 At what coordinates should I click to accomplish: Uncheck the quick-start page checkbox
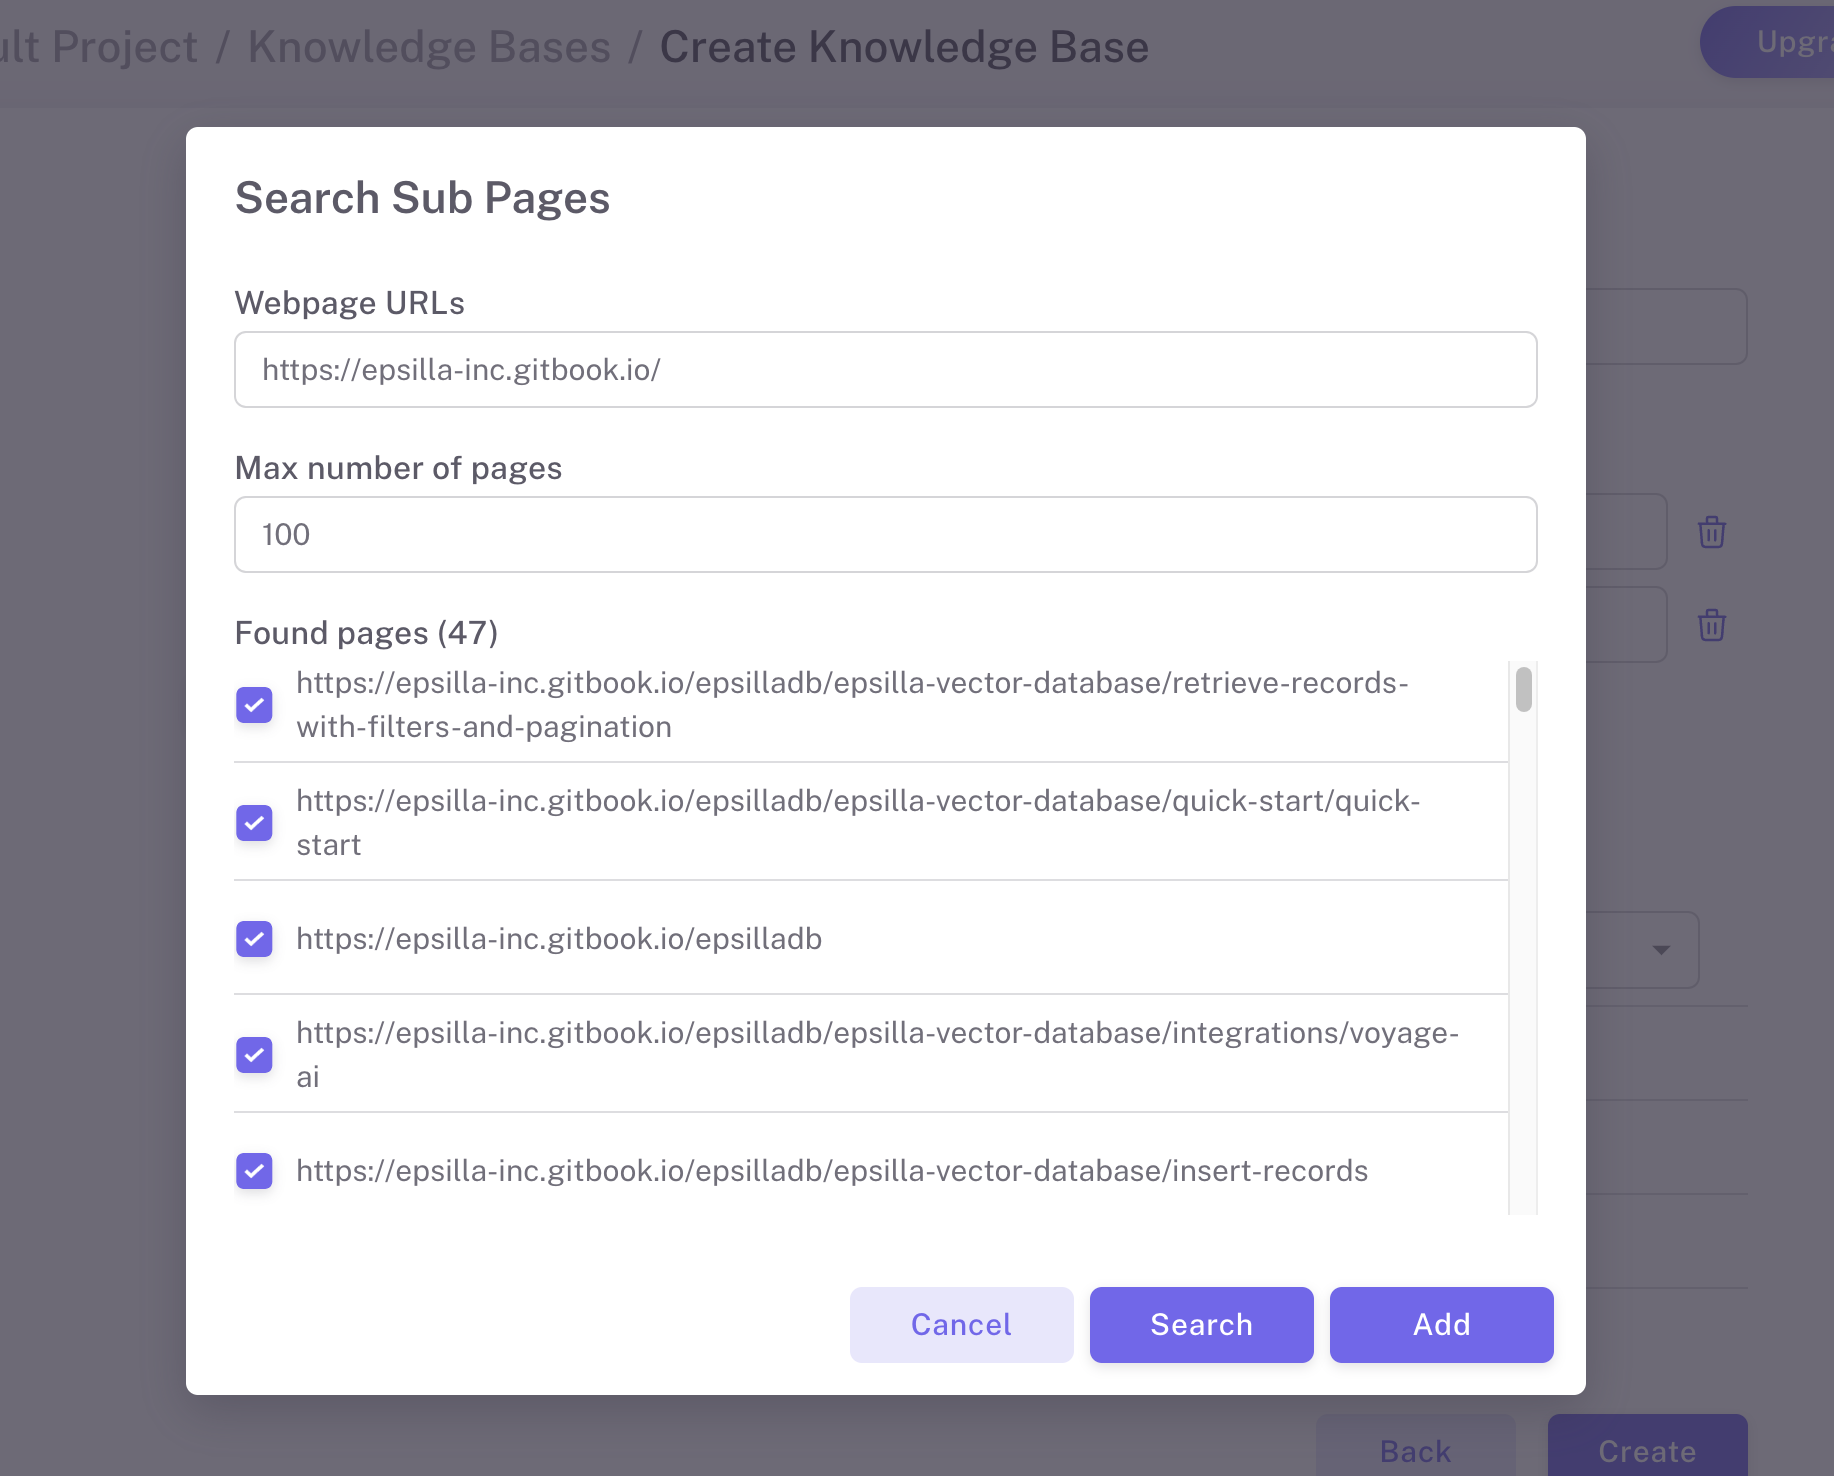point(254,823)
